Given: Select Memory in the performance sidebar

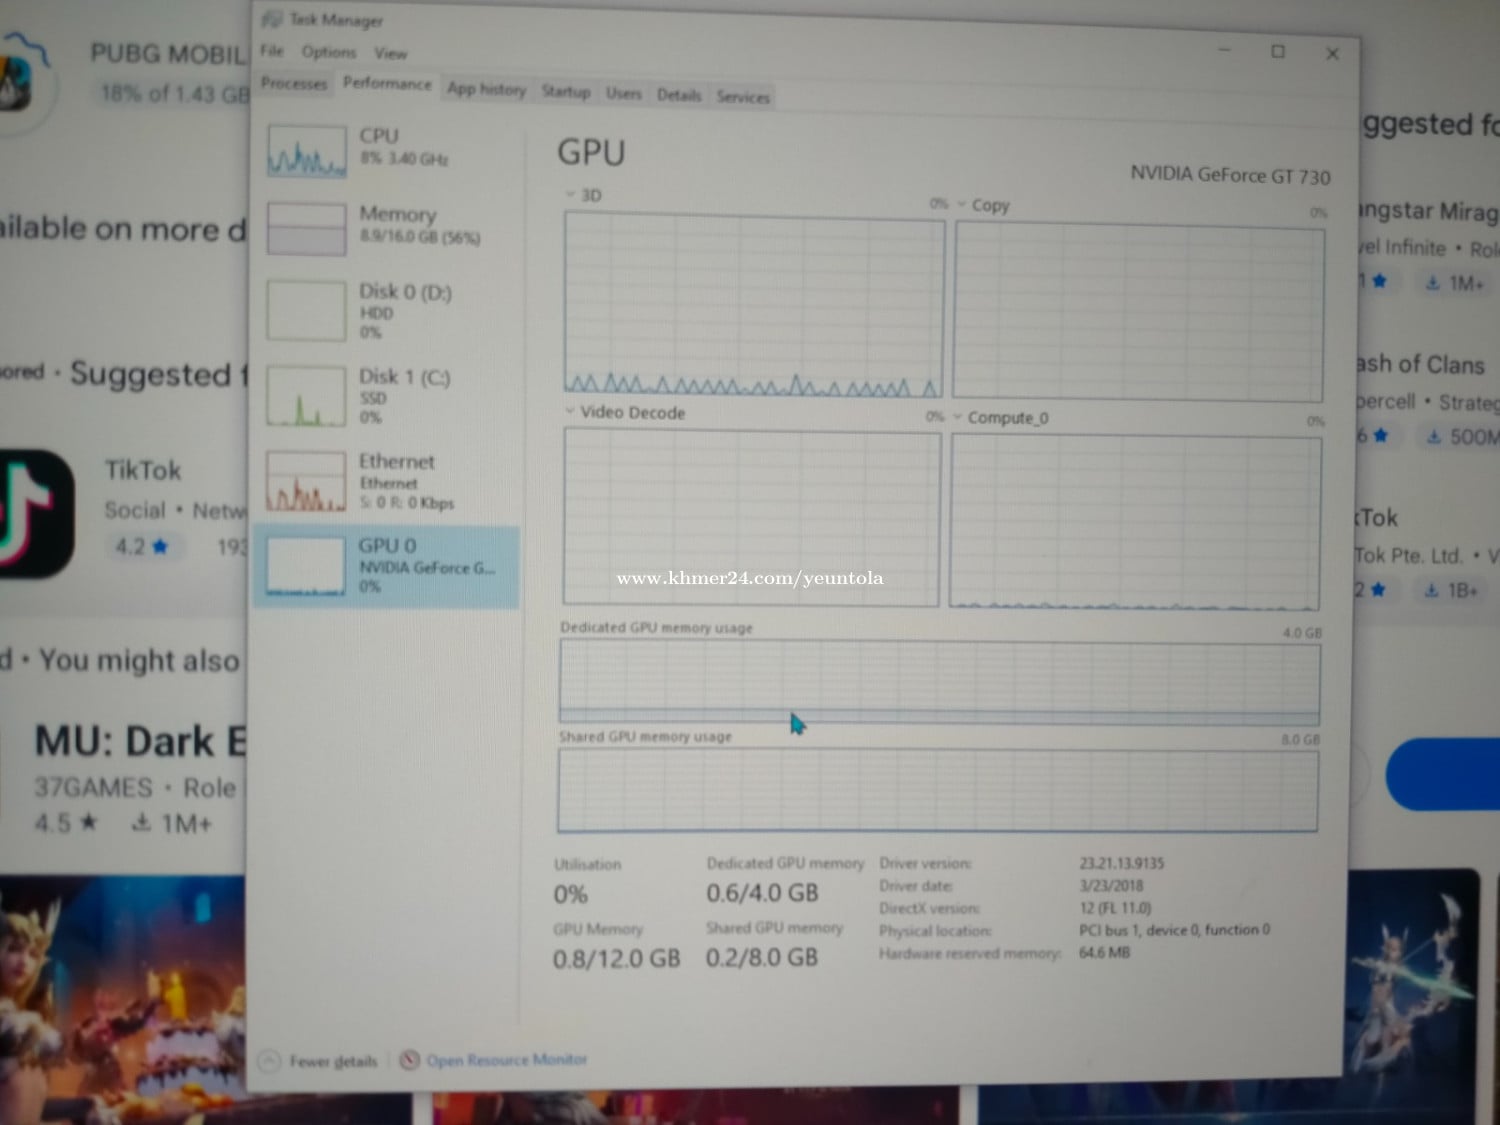Looking at the screenshot, I should tap(388, 227).
